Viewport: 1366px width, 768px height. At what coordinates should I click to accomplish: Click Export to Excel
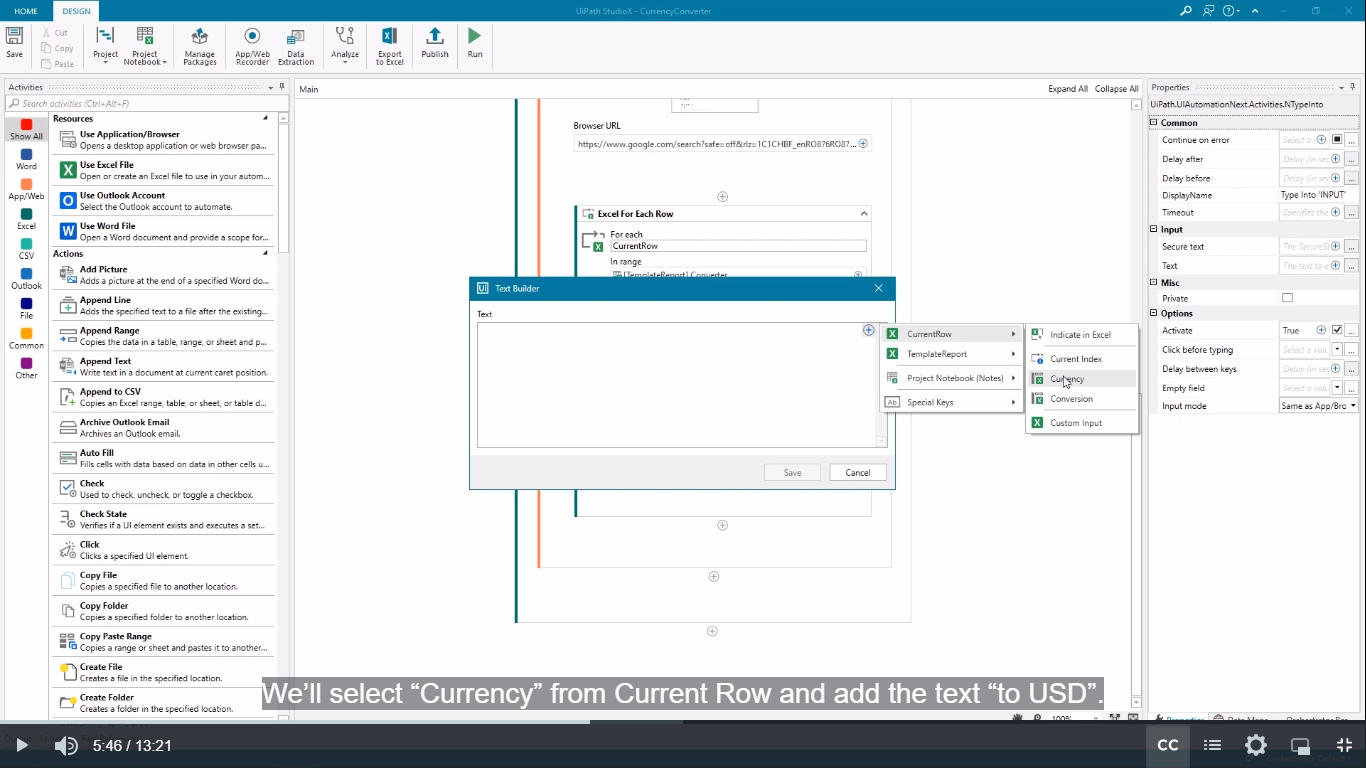[390, 46]
